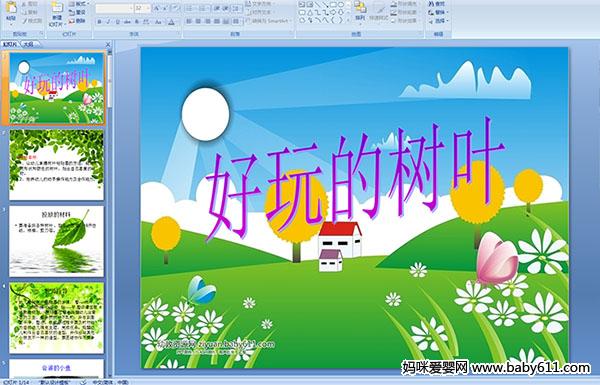Click the Find binoculars icon

pos(431,4)
